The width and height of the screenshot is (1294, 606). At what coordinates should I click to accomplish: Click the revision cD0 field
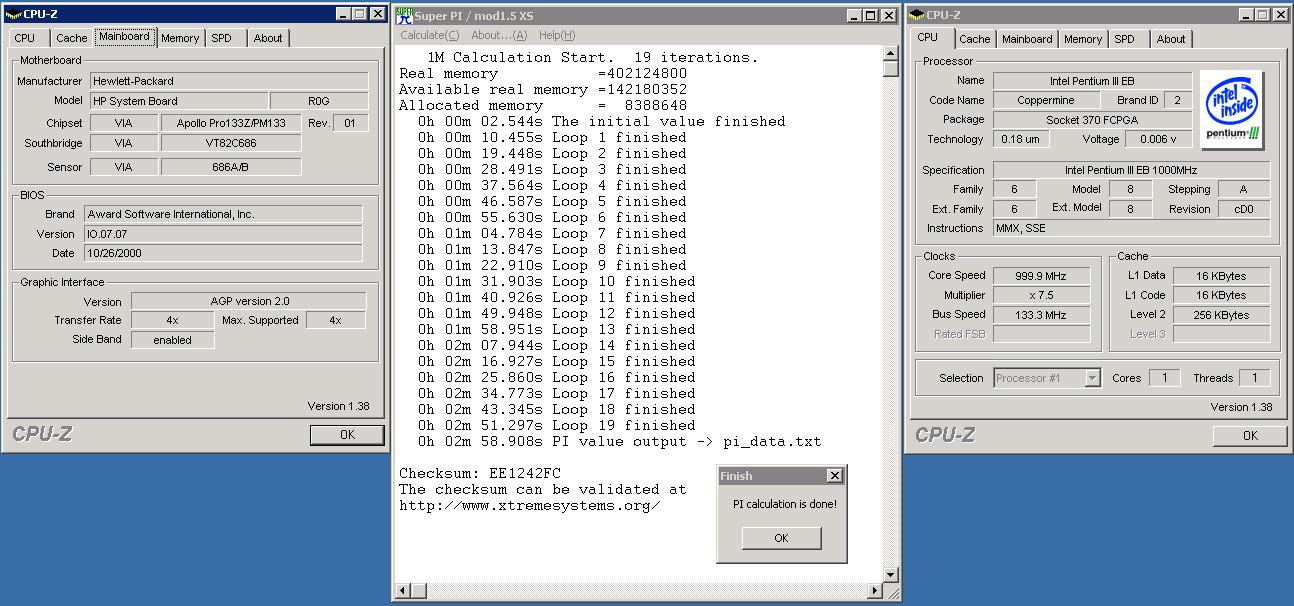click(1244, 209)
